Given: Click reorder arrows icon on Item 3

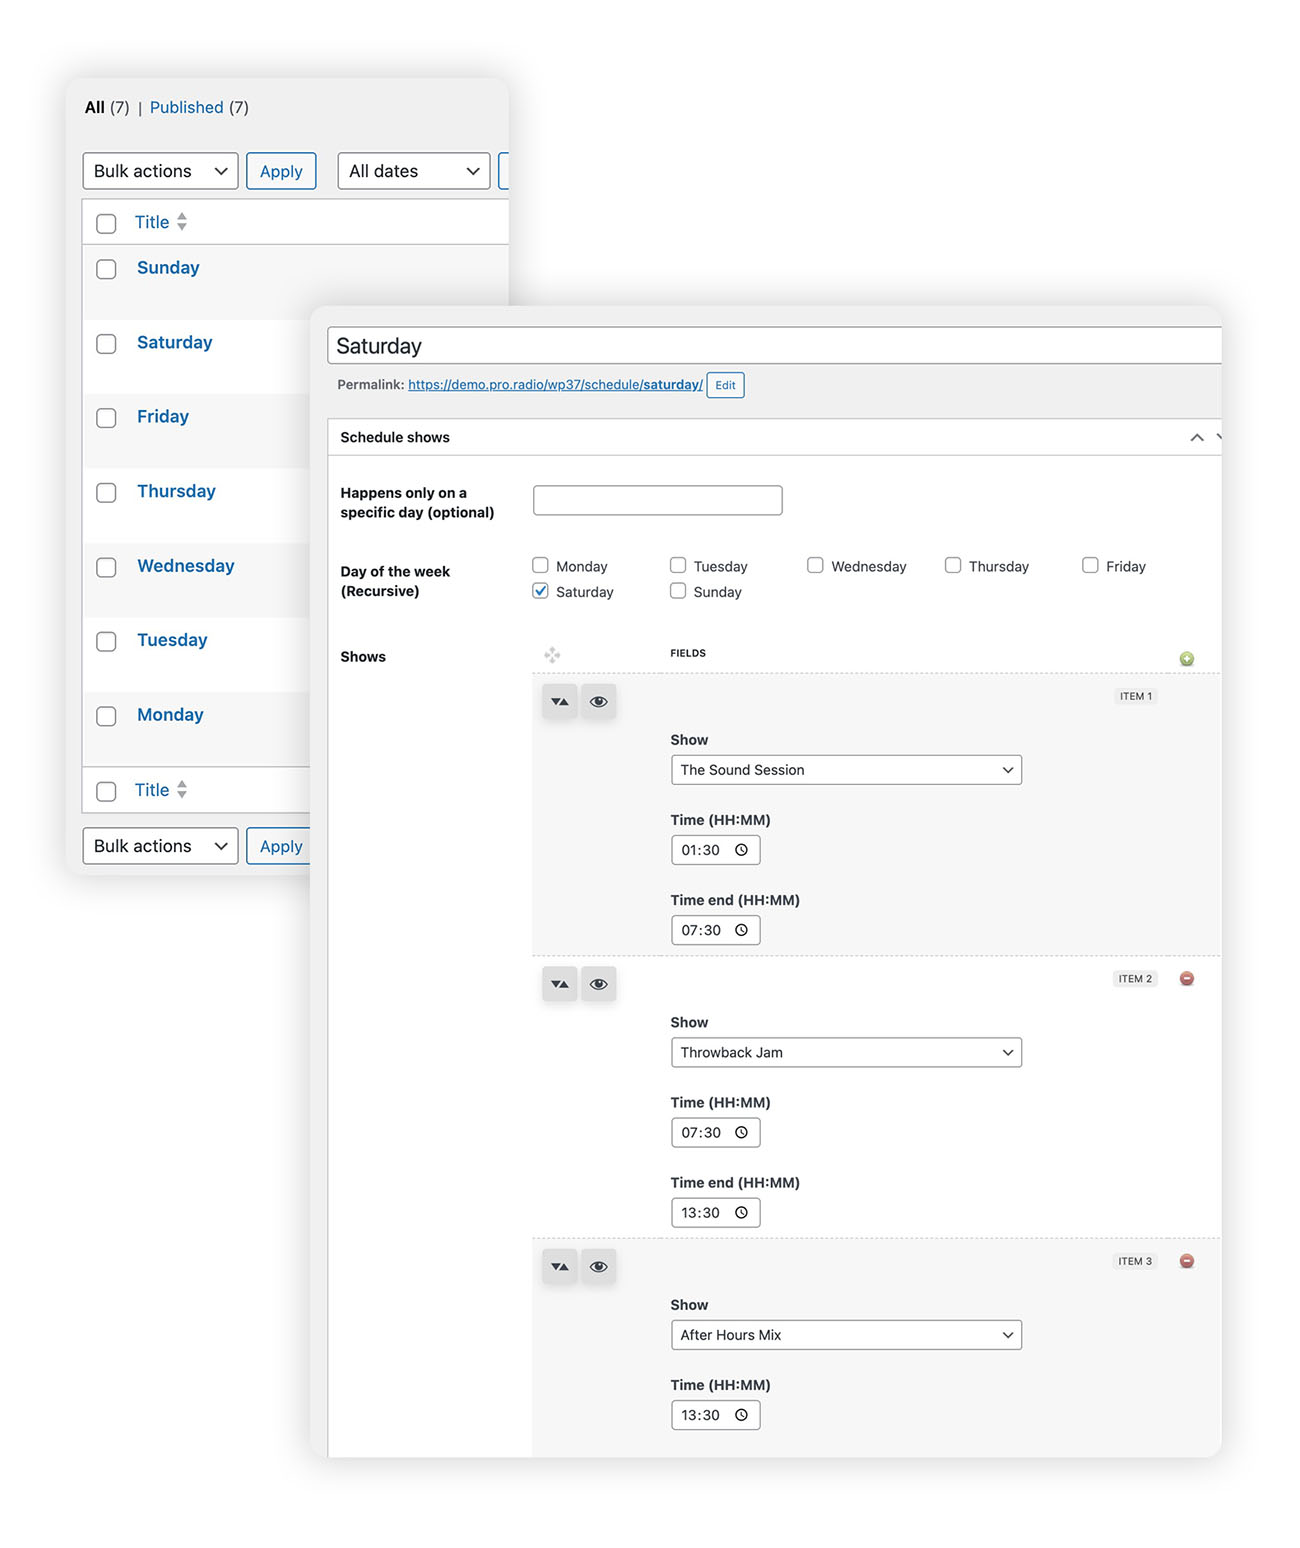Looking at the screenshot, I should pos(560,1267).
